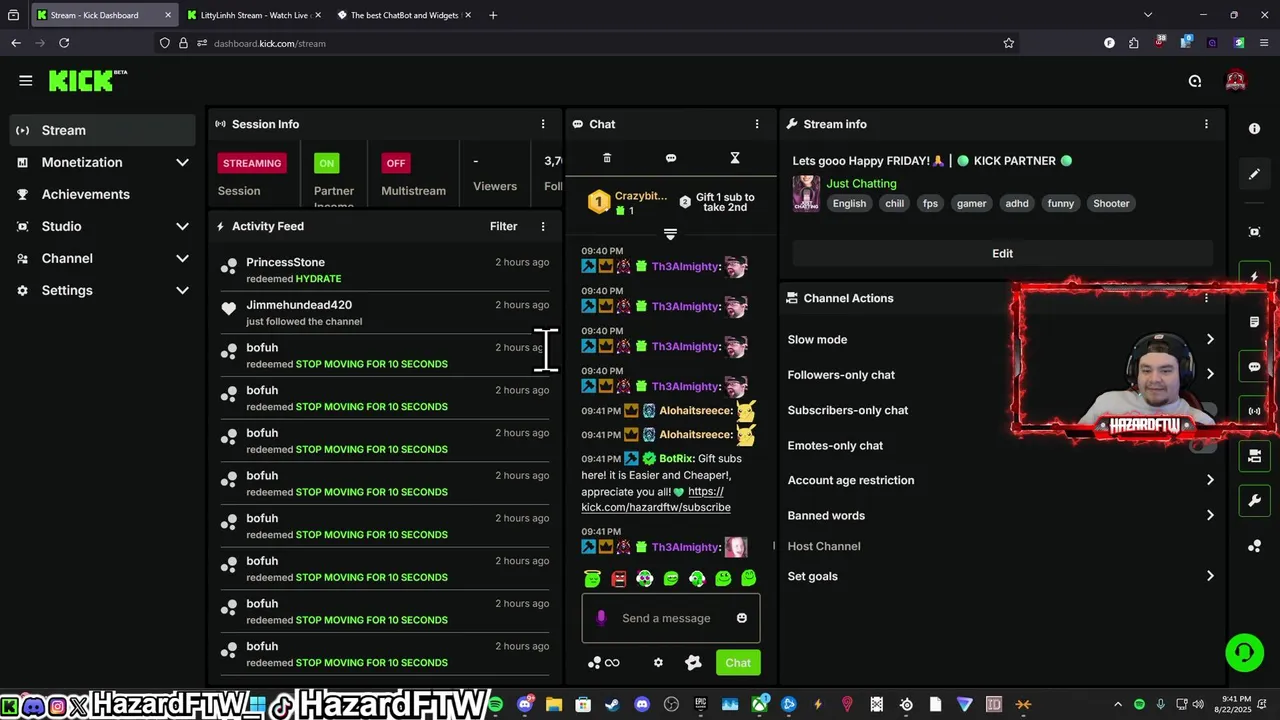Open Session Info panel options menu
Image resolution: width=1280 pixels, height=720 pixels.
tap(543, 124)
